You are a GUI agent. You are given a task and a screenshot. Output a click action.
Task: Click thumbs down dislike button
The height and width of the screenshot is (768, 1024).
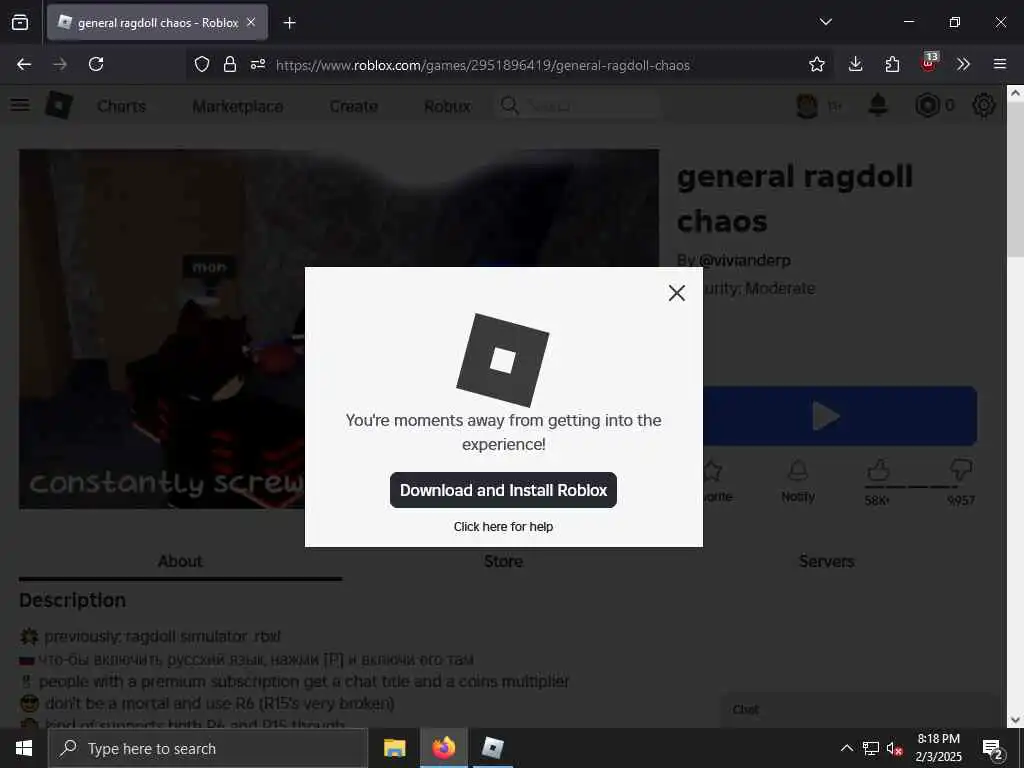coord(961,470)
